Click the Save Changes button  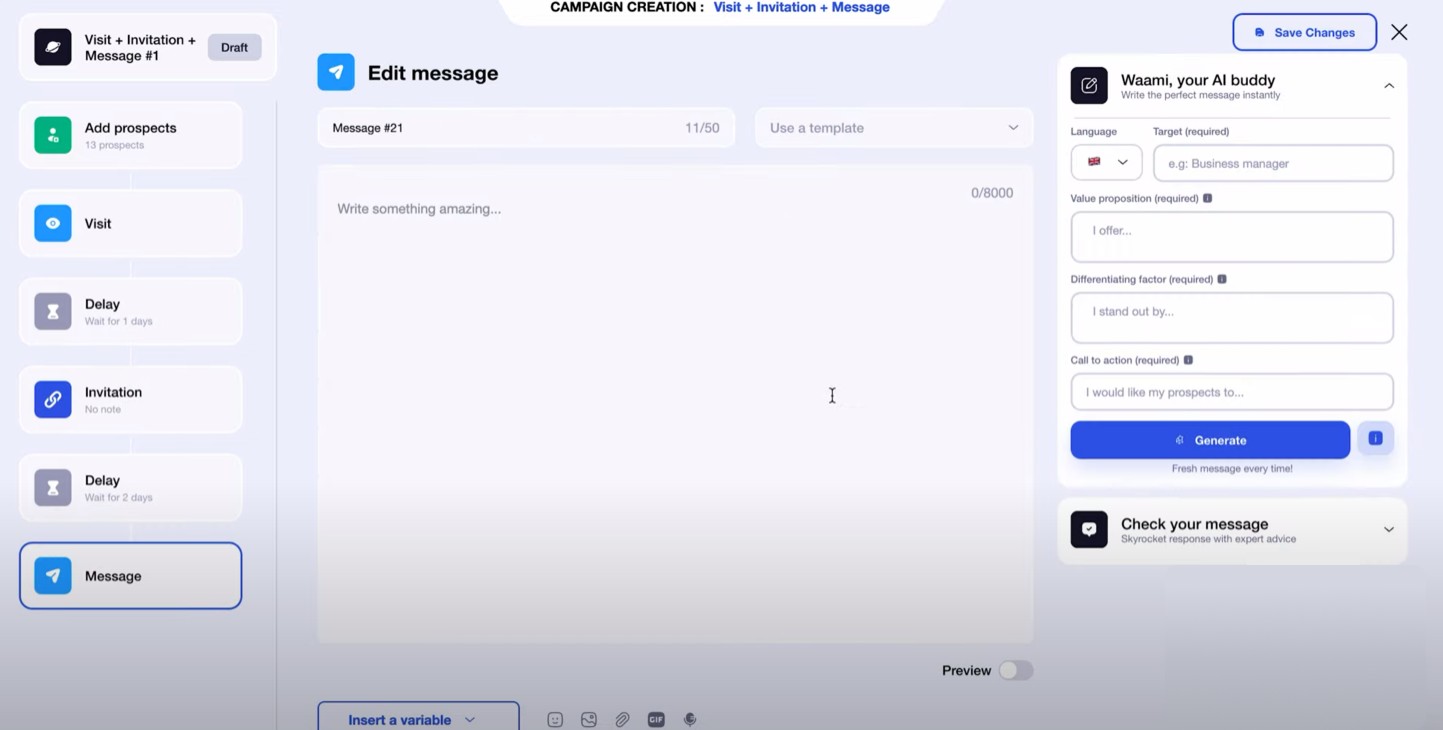[1304, 32]
